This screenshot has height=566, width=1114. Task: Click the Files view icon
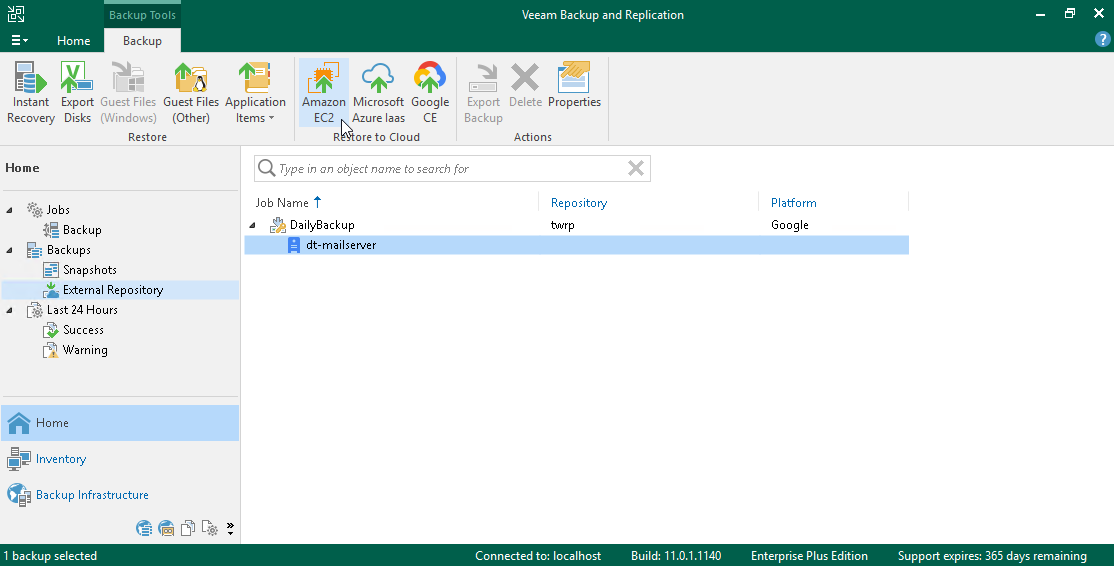188,528
